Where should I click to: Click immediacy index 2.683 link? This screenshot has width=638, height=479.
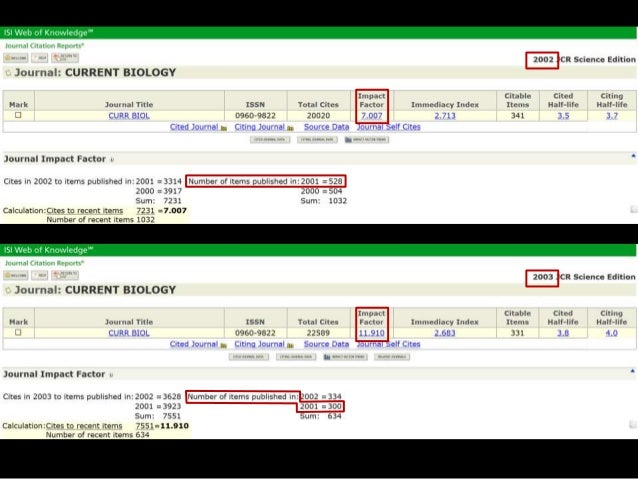tap(445, 333)
